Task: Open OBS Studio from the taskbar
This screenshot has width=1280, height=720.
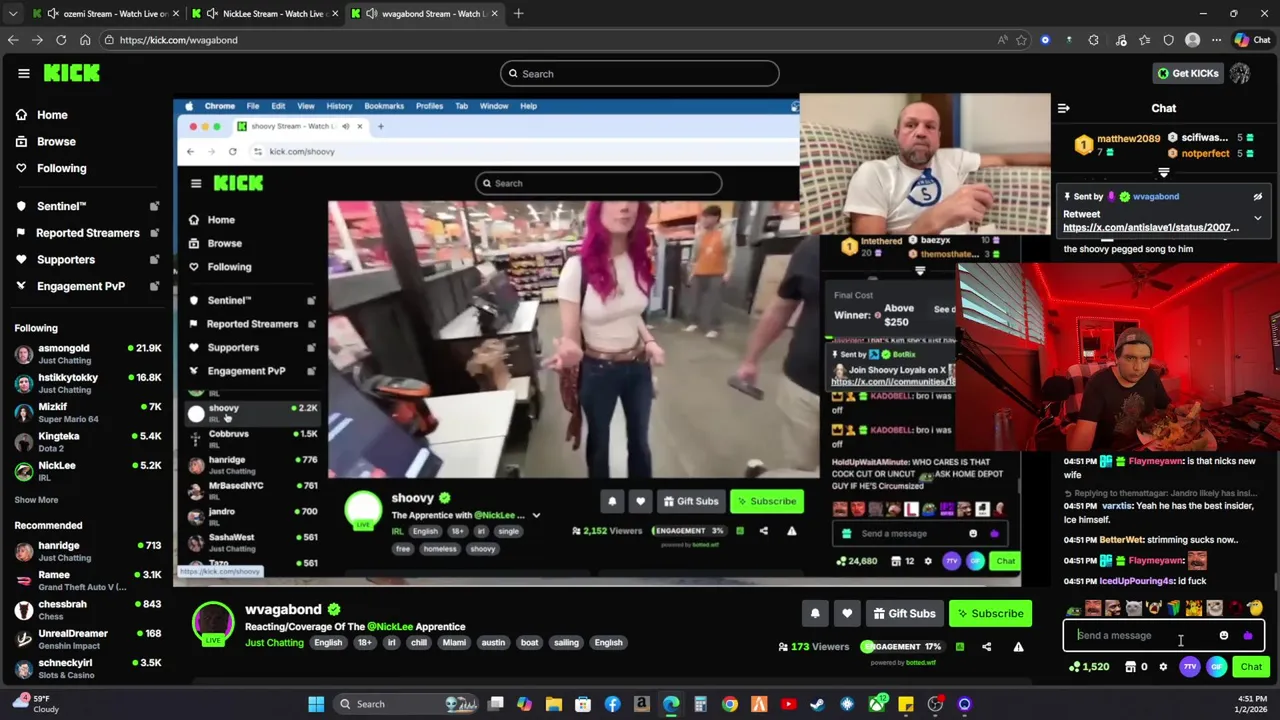Action: click(935, 704)
